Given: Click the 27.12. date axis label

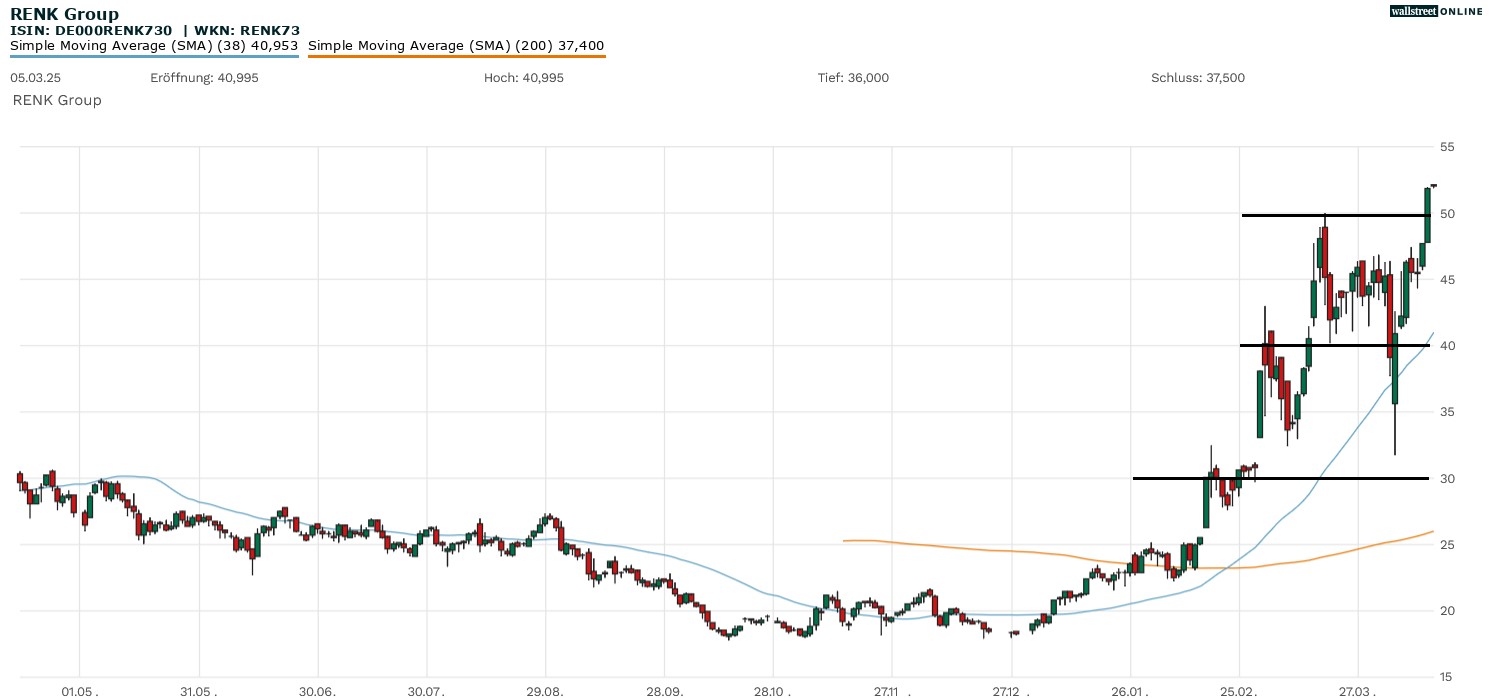Looking at the screenshot, I should [1011, 691].
